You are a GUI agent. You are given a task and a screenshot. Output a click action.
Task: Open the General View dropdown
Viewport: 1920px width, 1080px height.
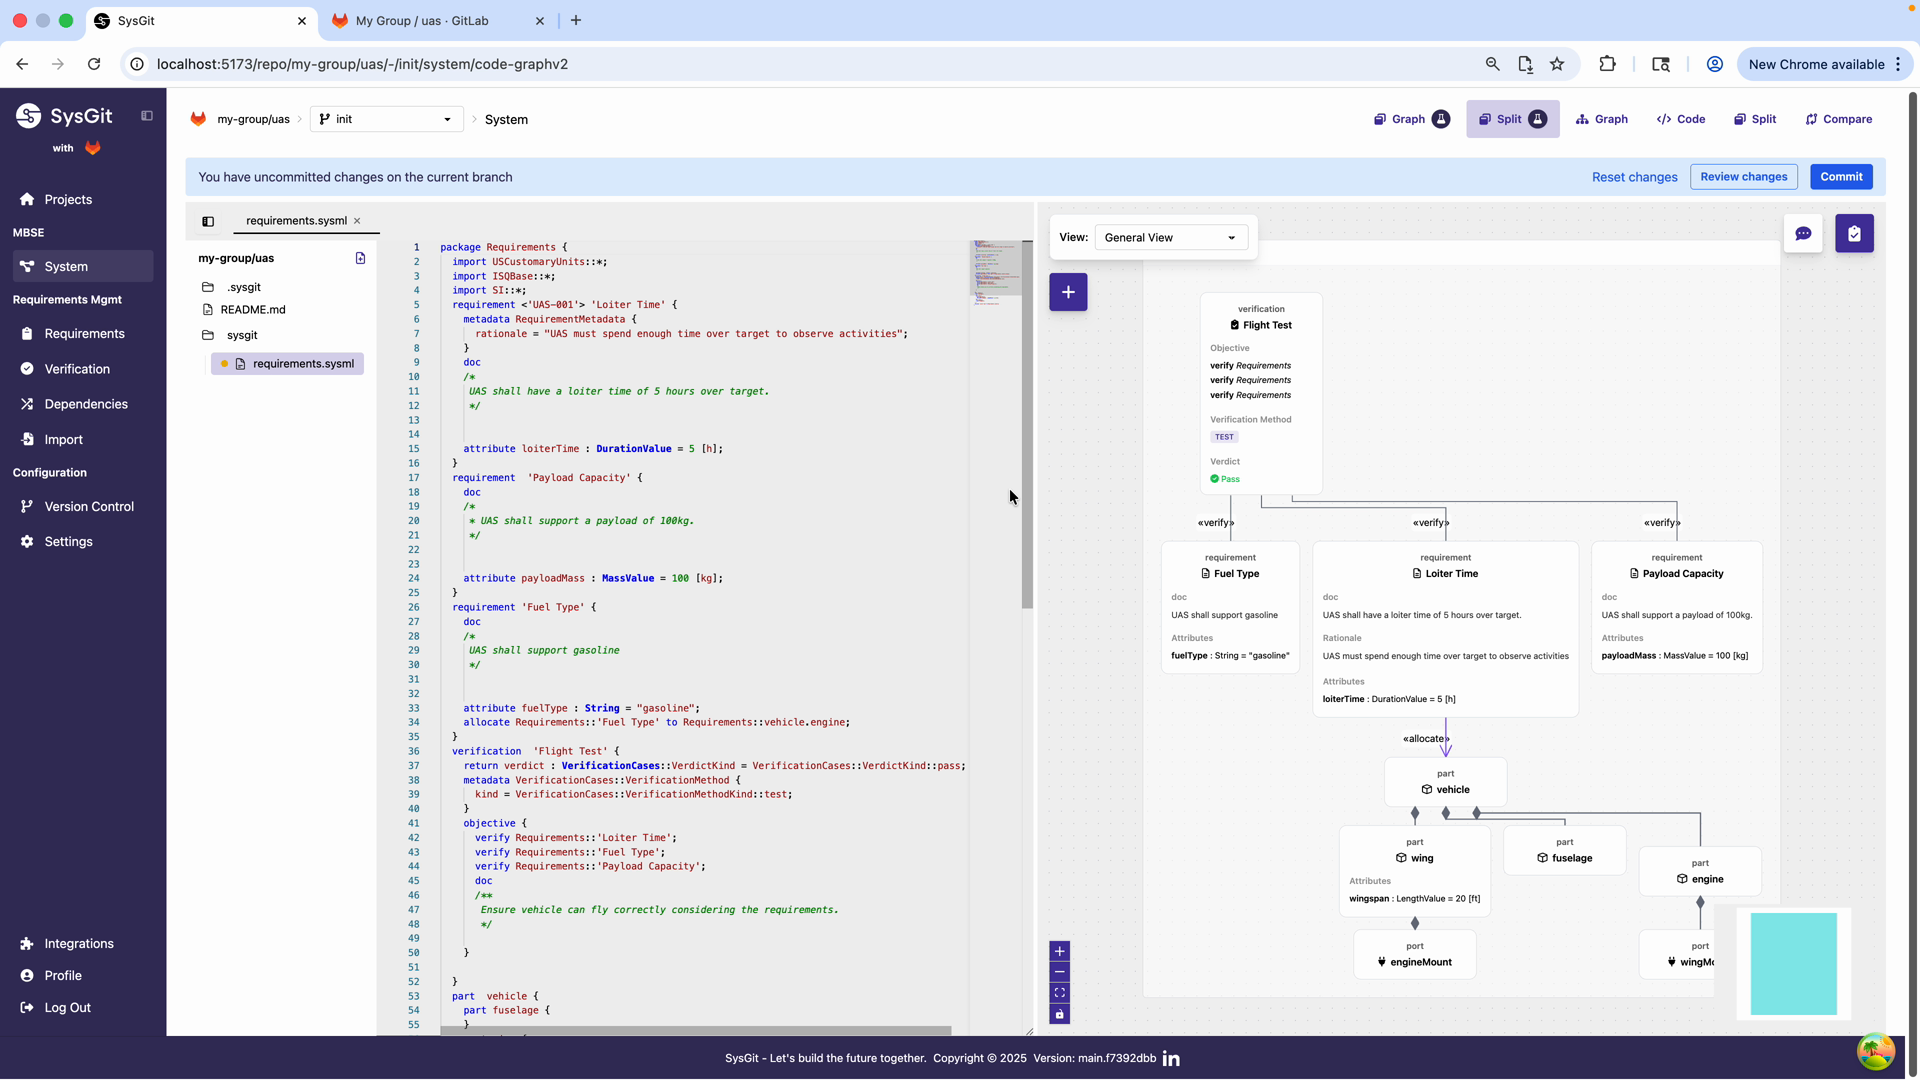click(x=1170, y=238)
